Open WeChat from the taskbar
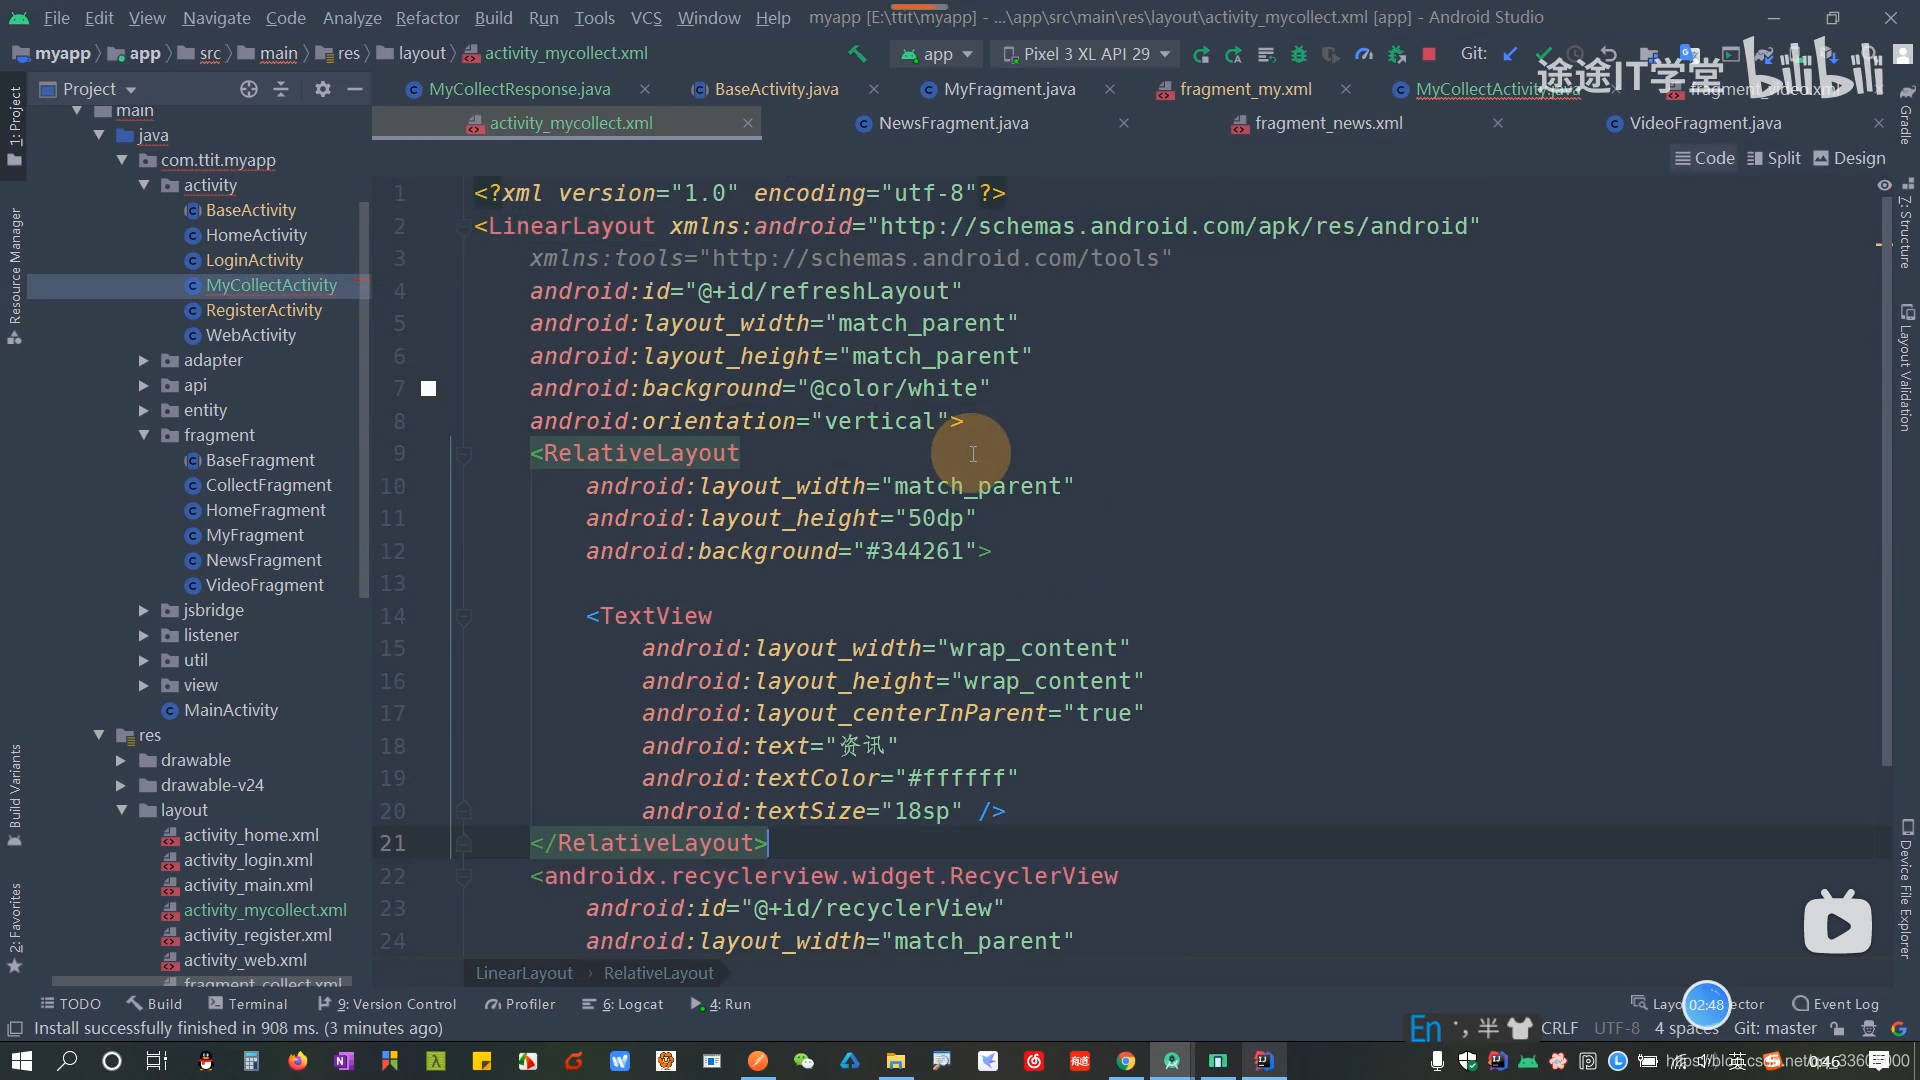The width and height of the screenshot is (1920, 1080). click(x=803, y=1061)
